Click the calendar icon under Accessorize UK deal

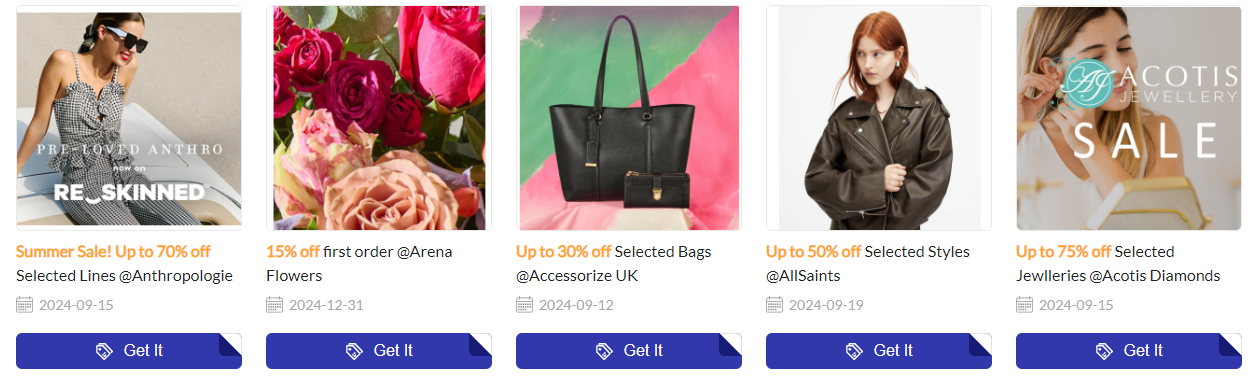coord(525,304)
